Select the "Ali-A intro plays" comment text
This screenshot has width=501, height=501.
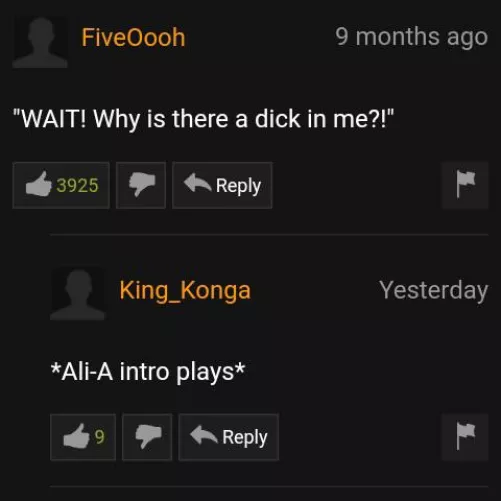pyautogui.click(x=148, y=372)
